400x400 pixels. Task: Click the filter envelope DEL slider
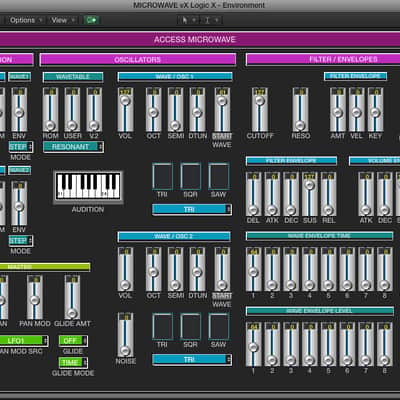[x=253, y=194]
